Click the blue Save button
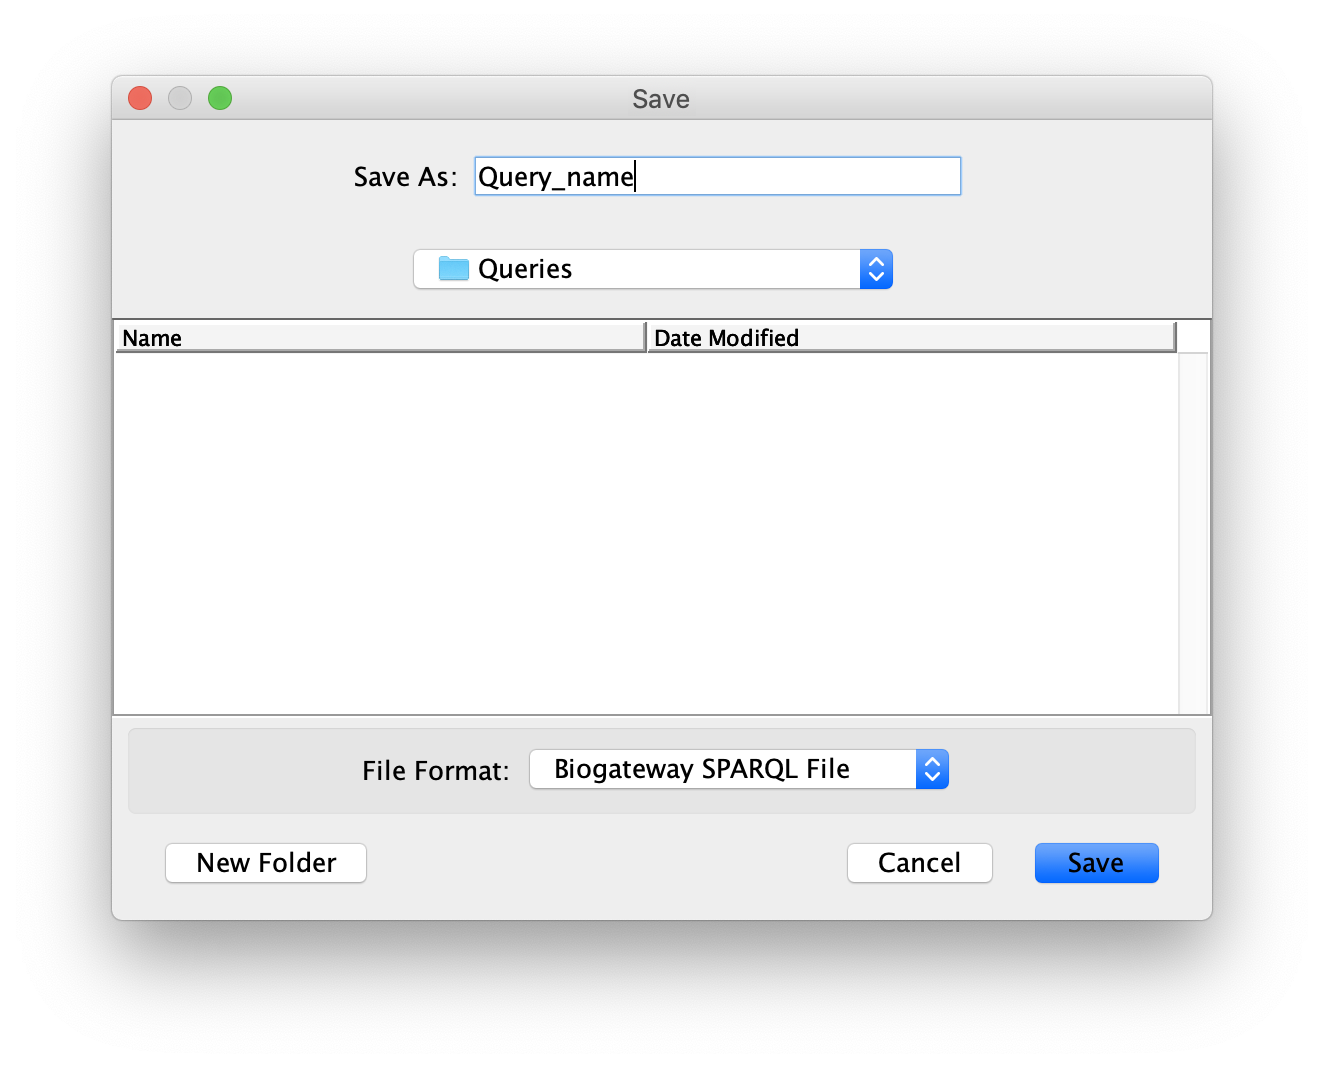This screenshot has width=1324, height=1068. (x=1096, y=863)
